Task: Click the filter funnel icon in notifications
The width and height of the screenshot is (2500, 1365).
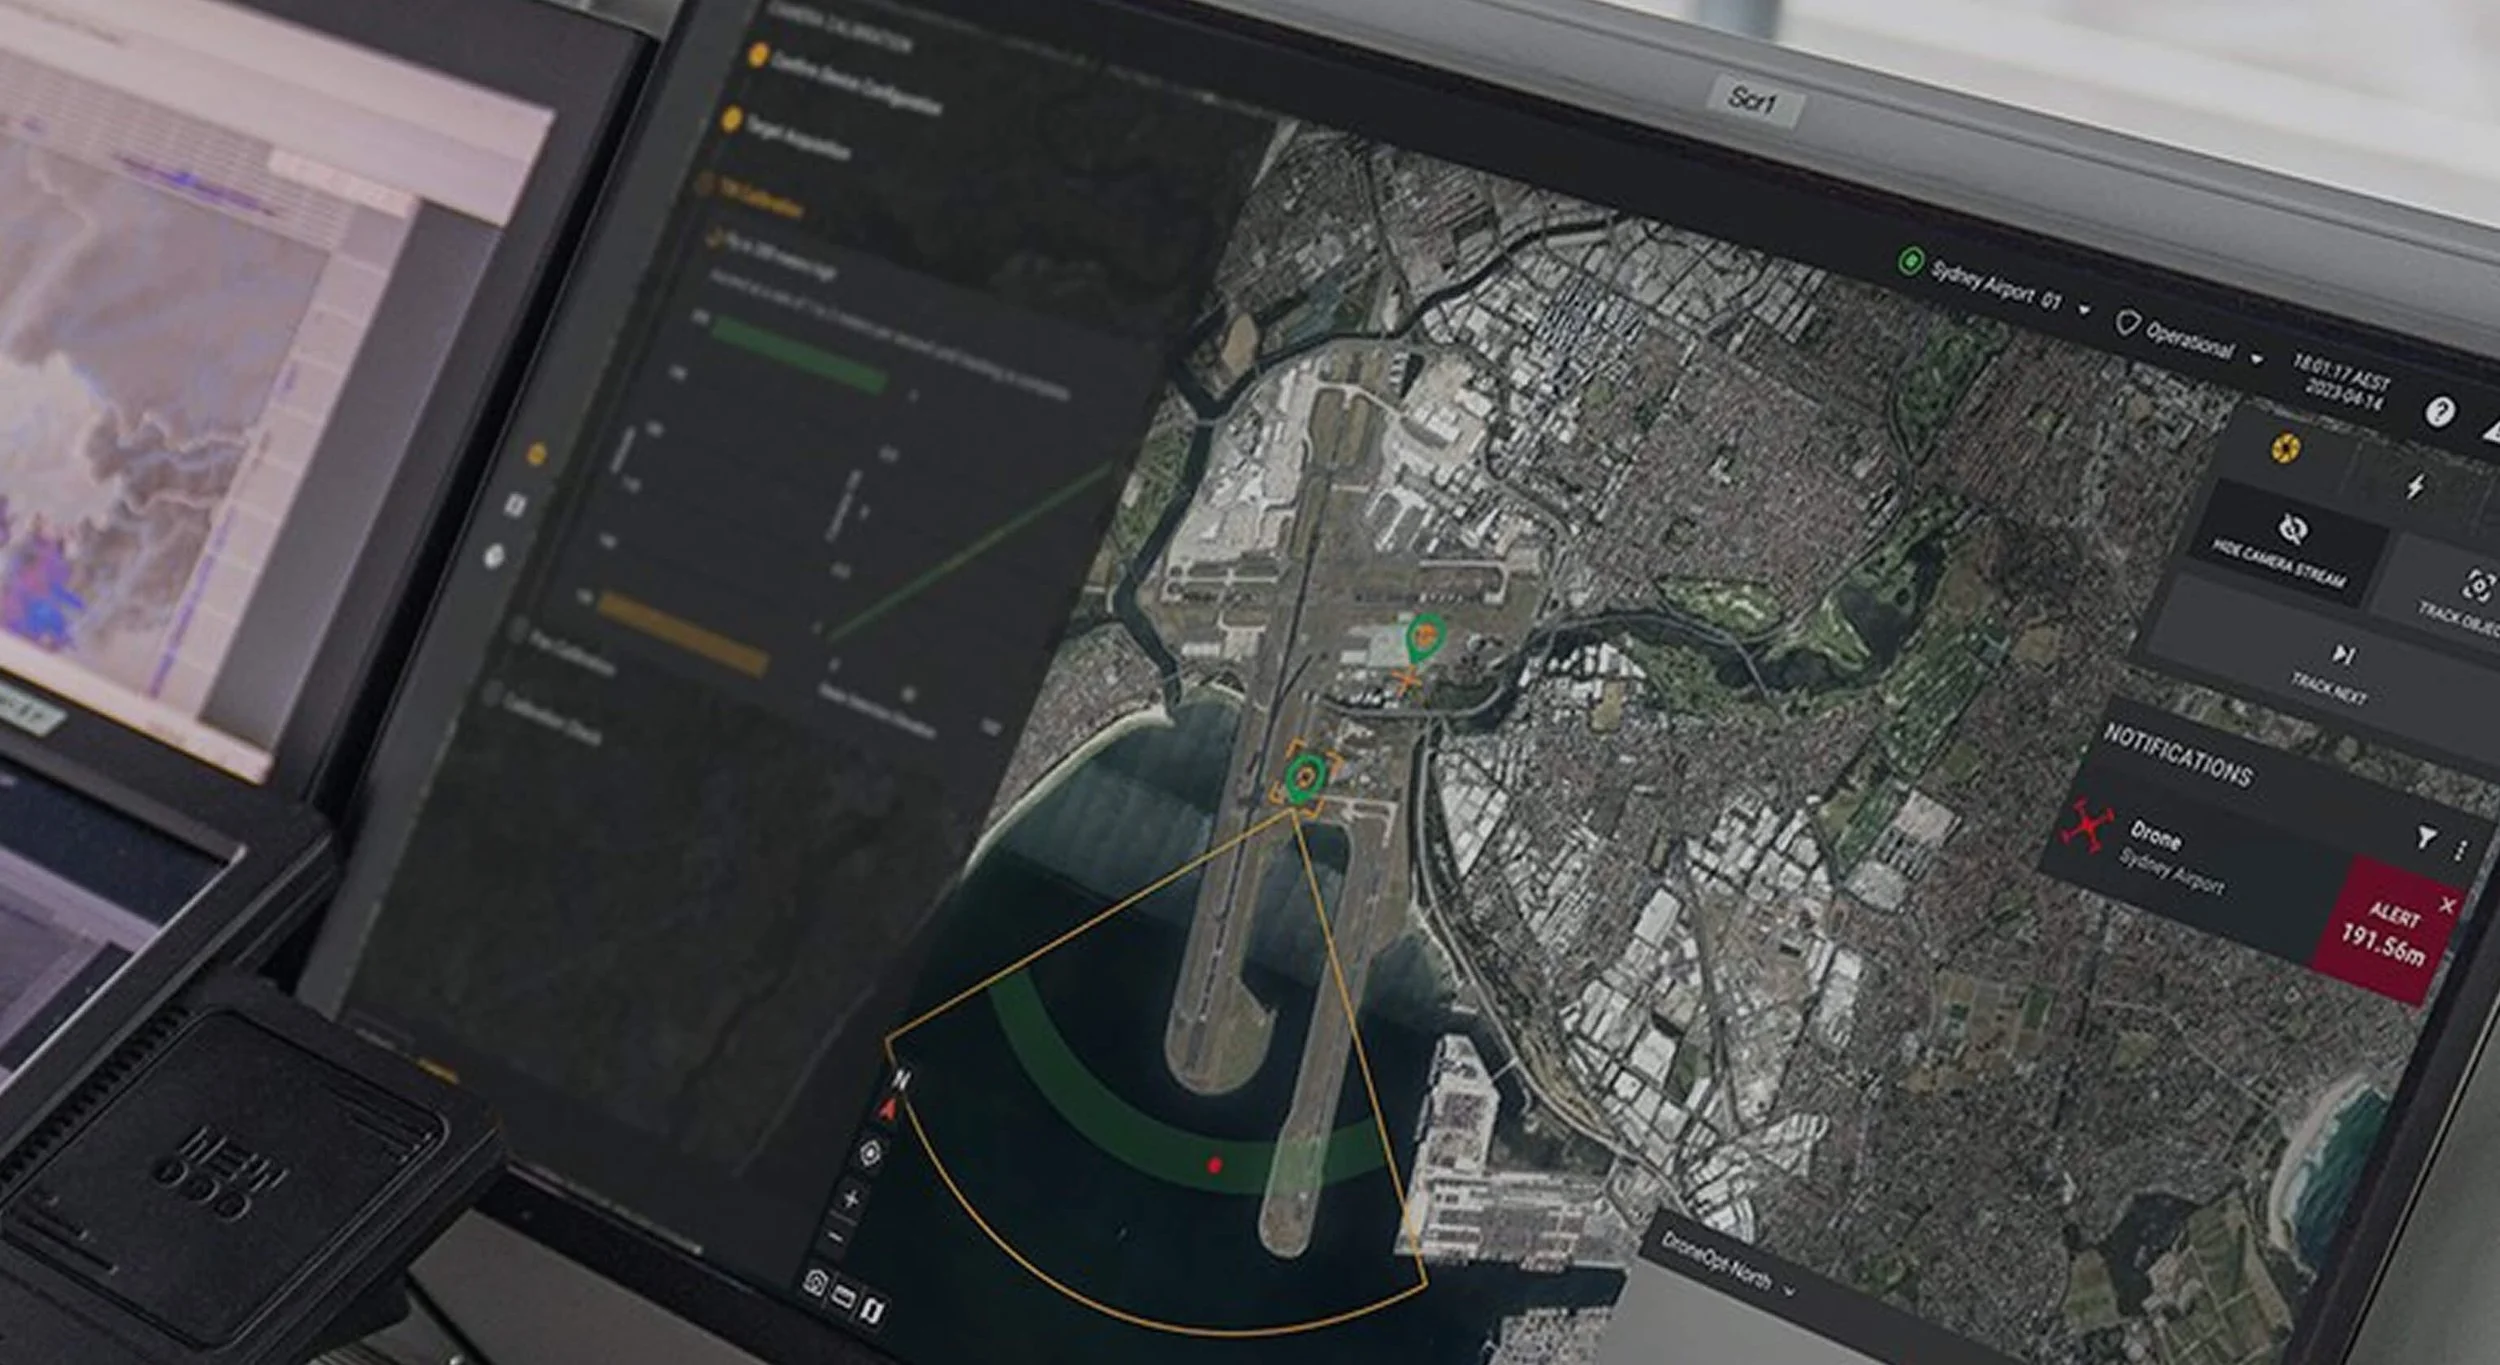Action: click(2426, 837)
